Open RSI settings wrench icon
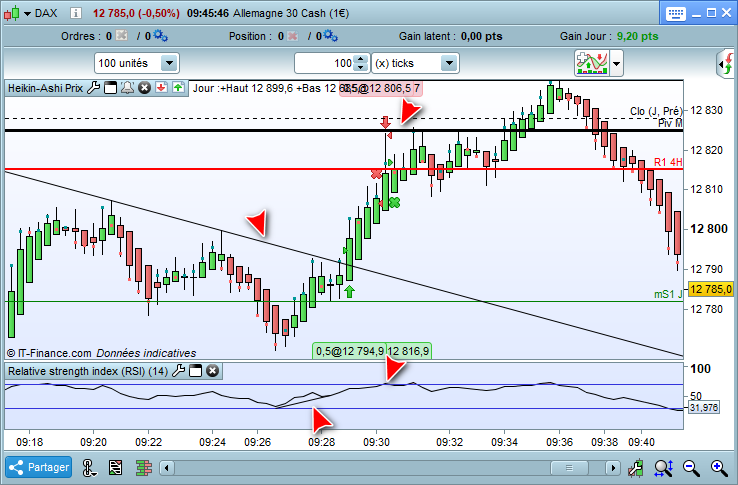The height and width of the screenshot is (485, 738). click(178, 371)
